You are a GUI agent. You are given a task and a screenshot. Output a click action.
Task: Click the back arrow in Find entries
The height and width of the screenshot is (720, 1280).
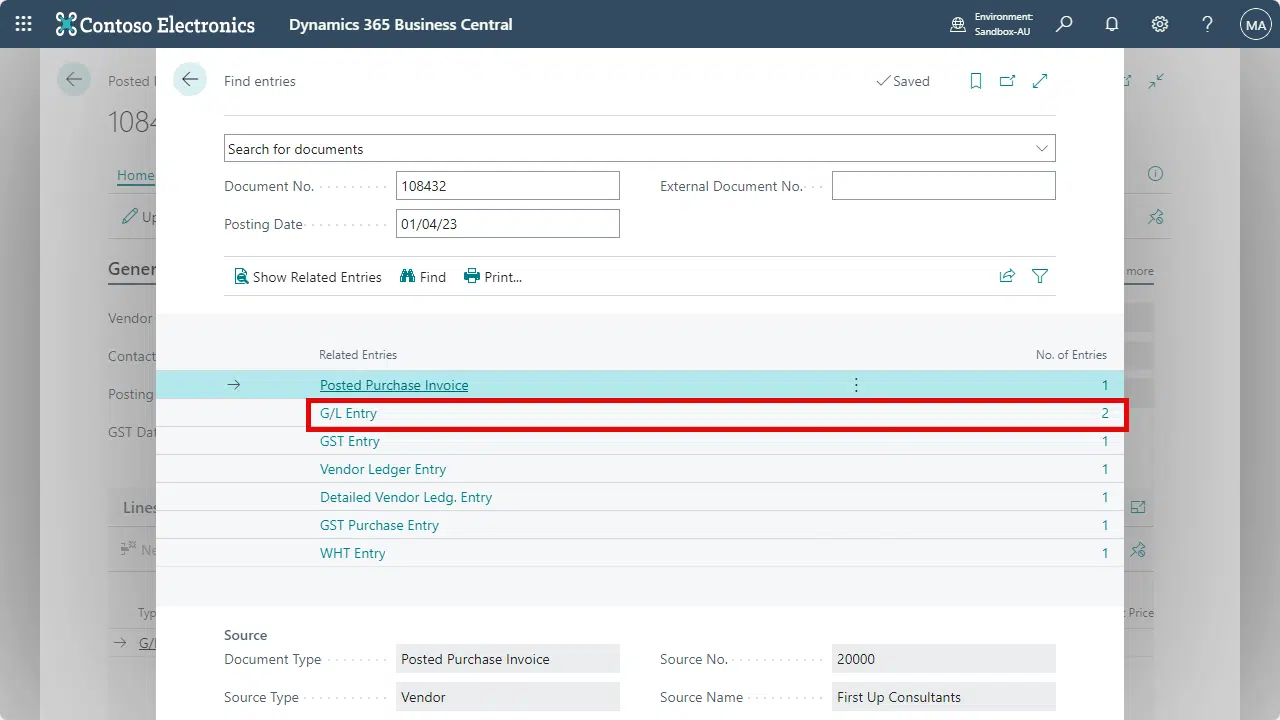pyautogui.click(x=190, y=80)
